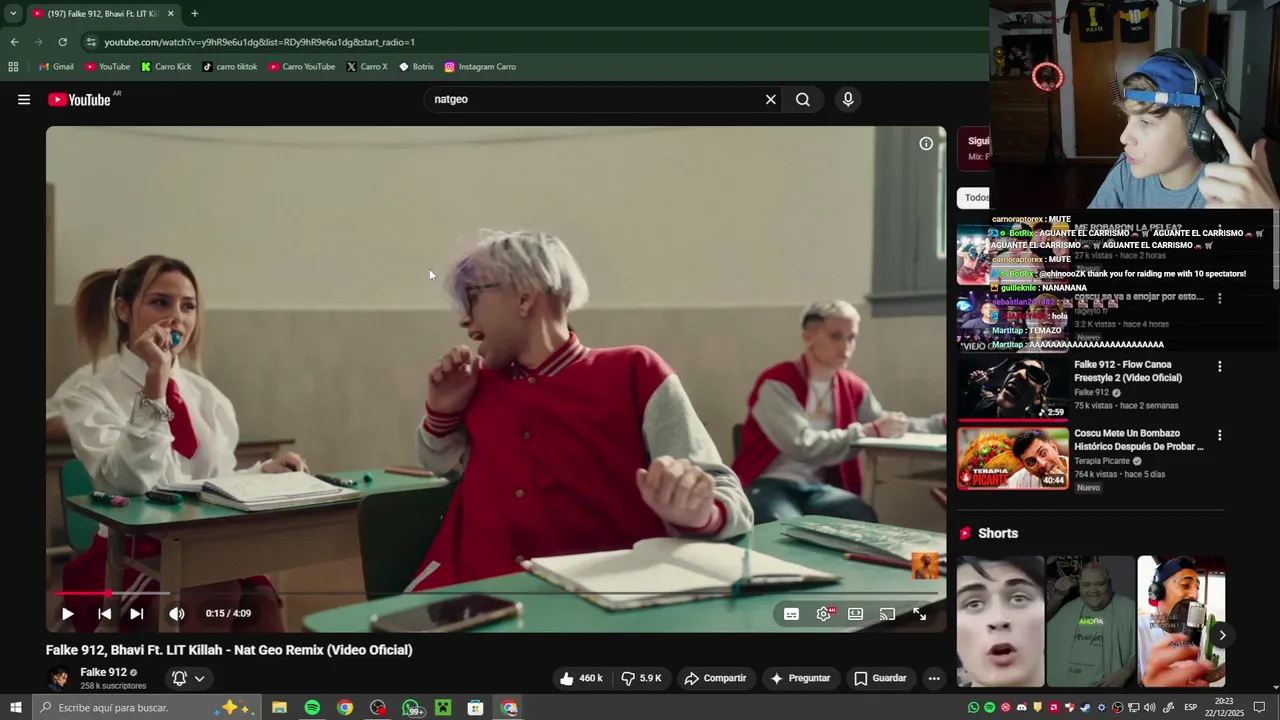
Task: Click the Windows taskbar search box
Action: 147,708
